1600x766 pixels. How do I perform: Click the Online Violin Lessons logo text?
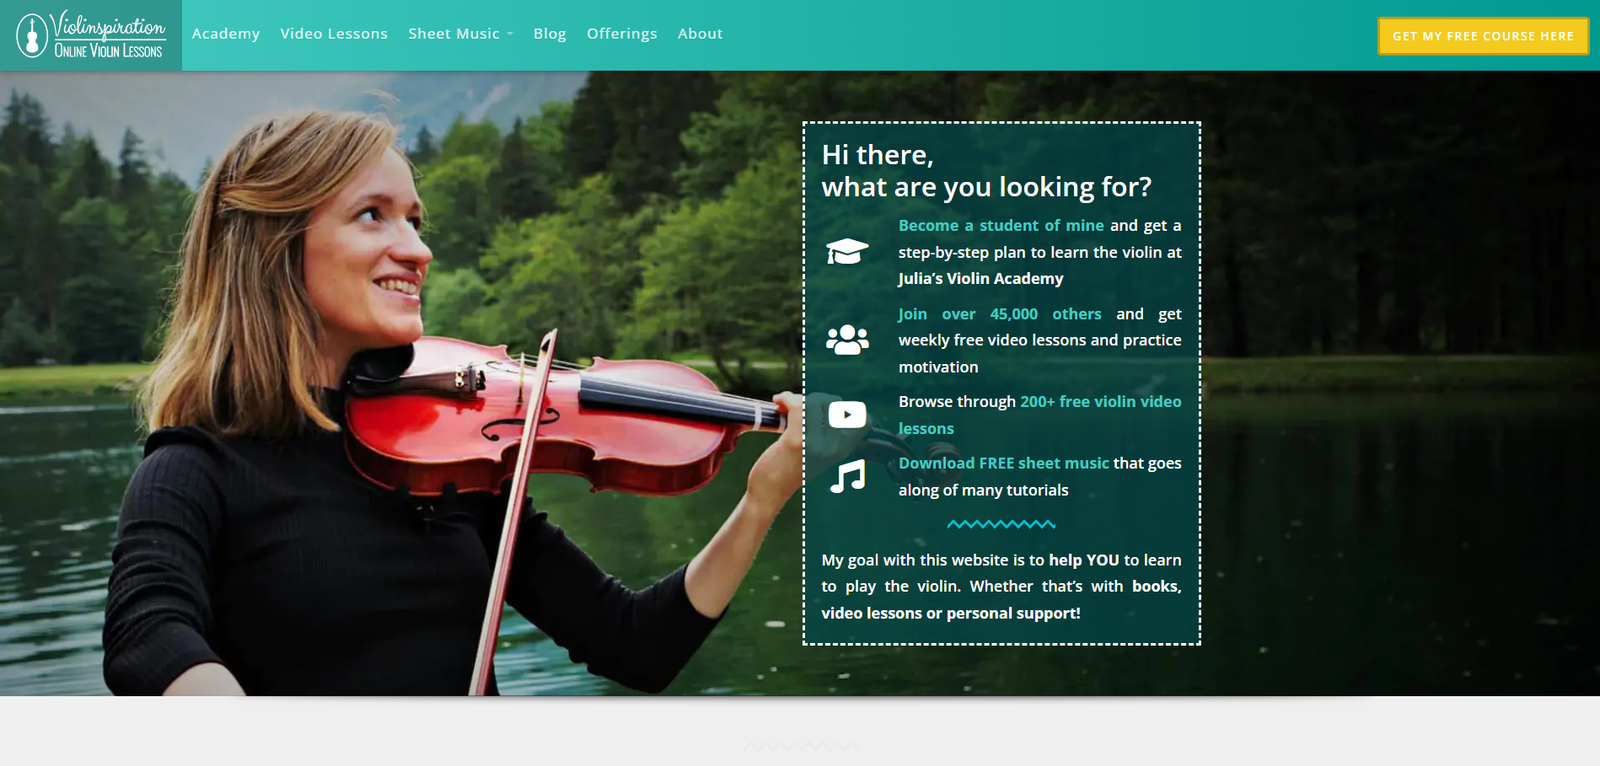pyautogui.click(x=108, y=51)
